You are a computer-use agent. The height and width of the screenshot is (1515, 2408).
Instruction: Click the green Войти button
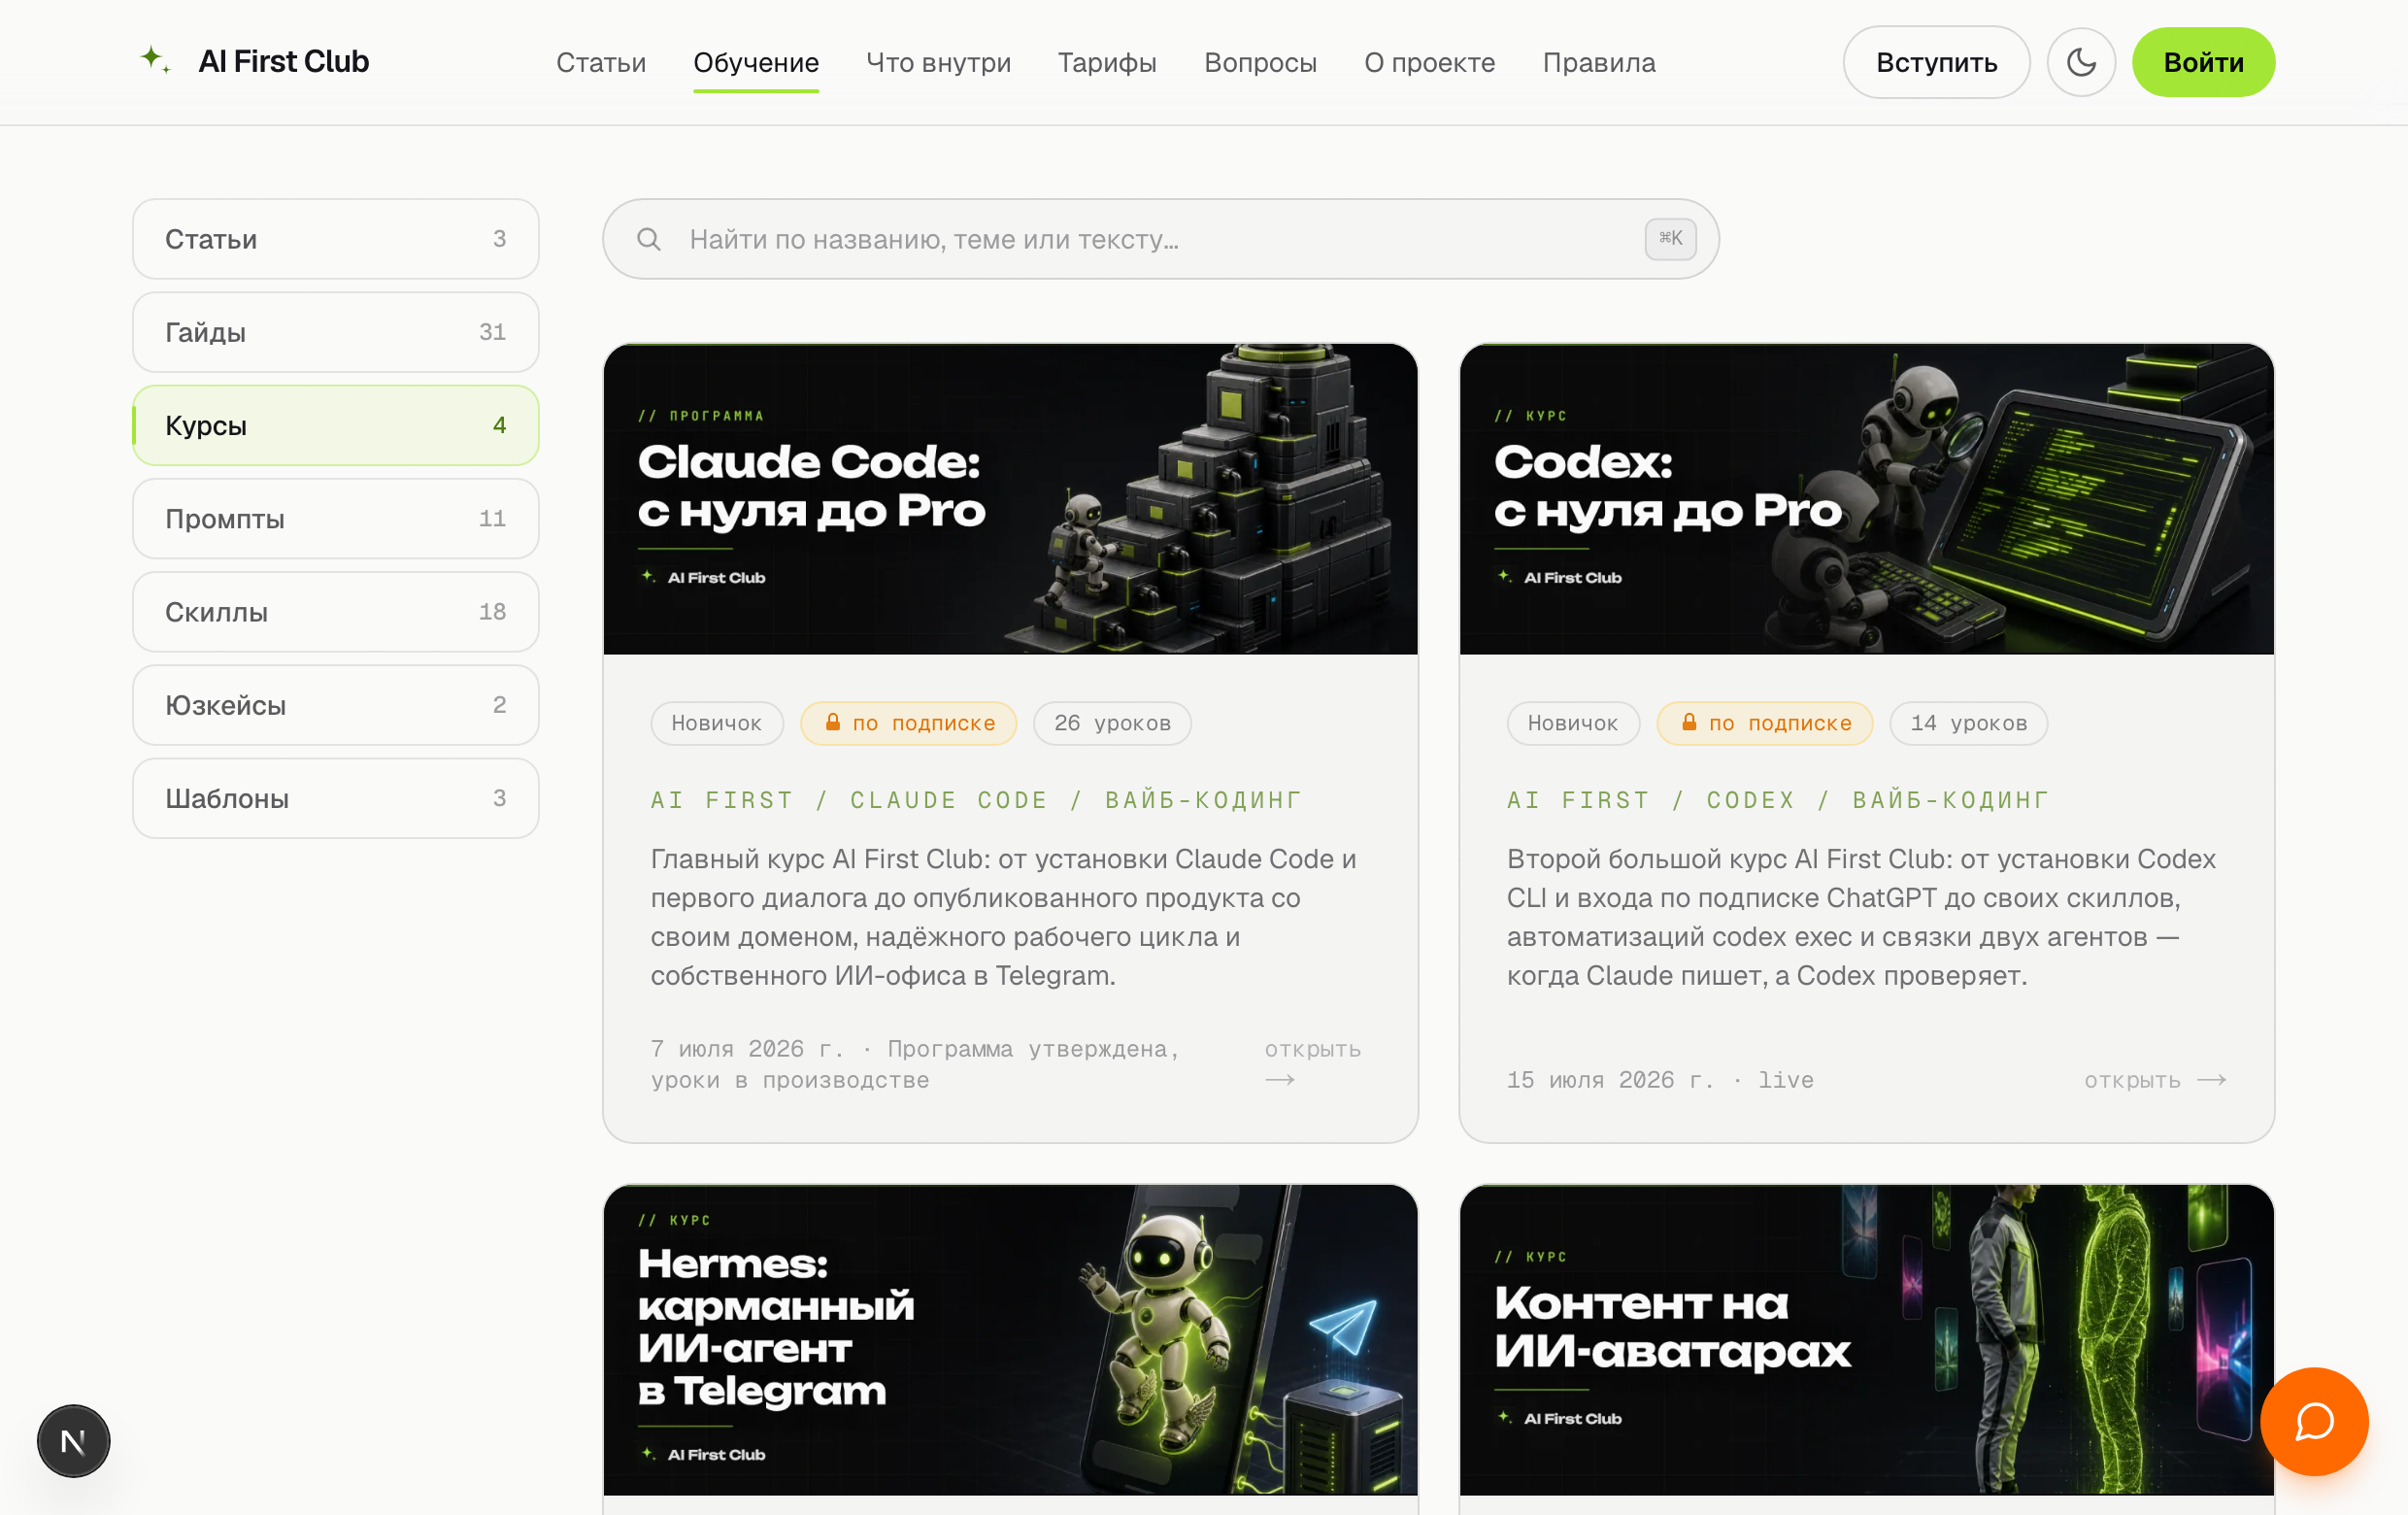coord(2203,62)
